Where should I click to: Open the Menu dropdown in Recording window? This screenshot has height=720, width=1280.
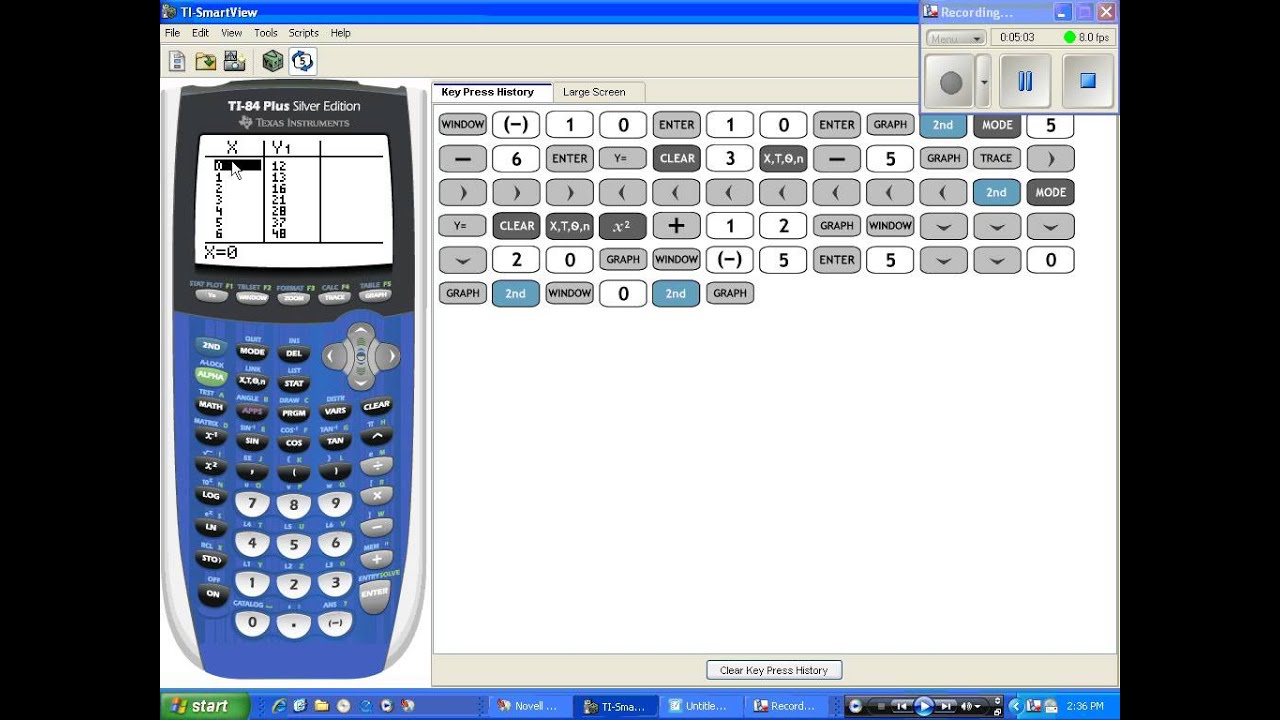click(956, 38)
